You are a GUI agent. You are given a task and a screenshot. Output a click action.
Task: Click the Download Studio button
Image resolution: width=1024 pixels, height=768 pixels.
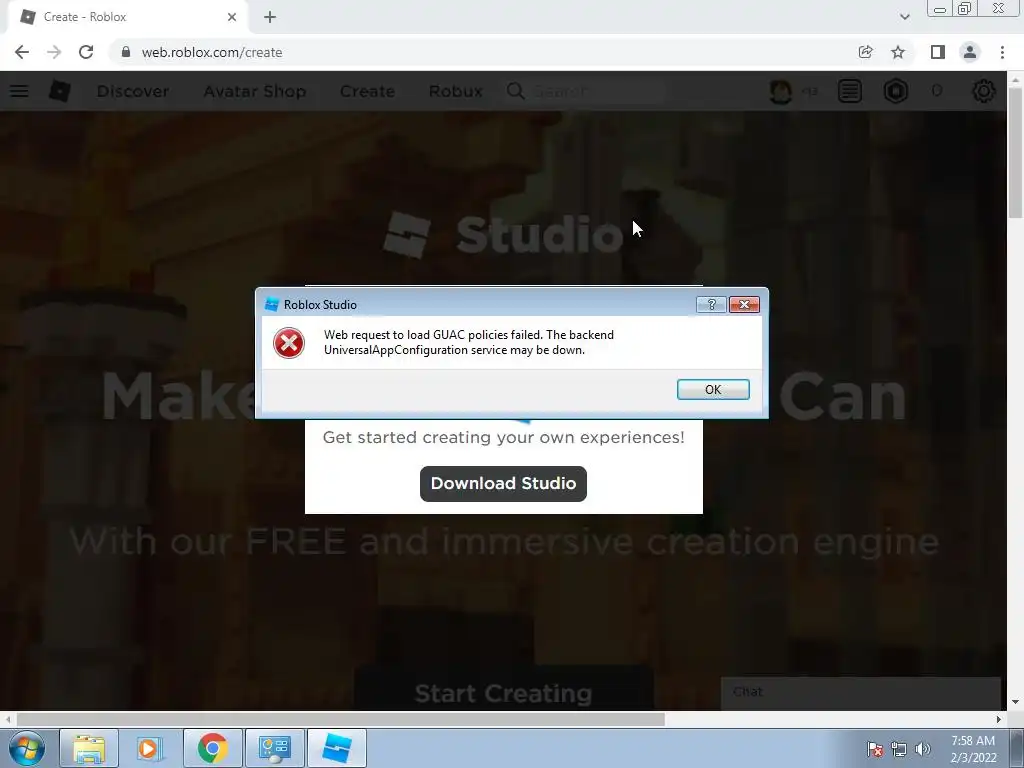[503, 483]
